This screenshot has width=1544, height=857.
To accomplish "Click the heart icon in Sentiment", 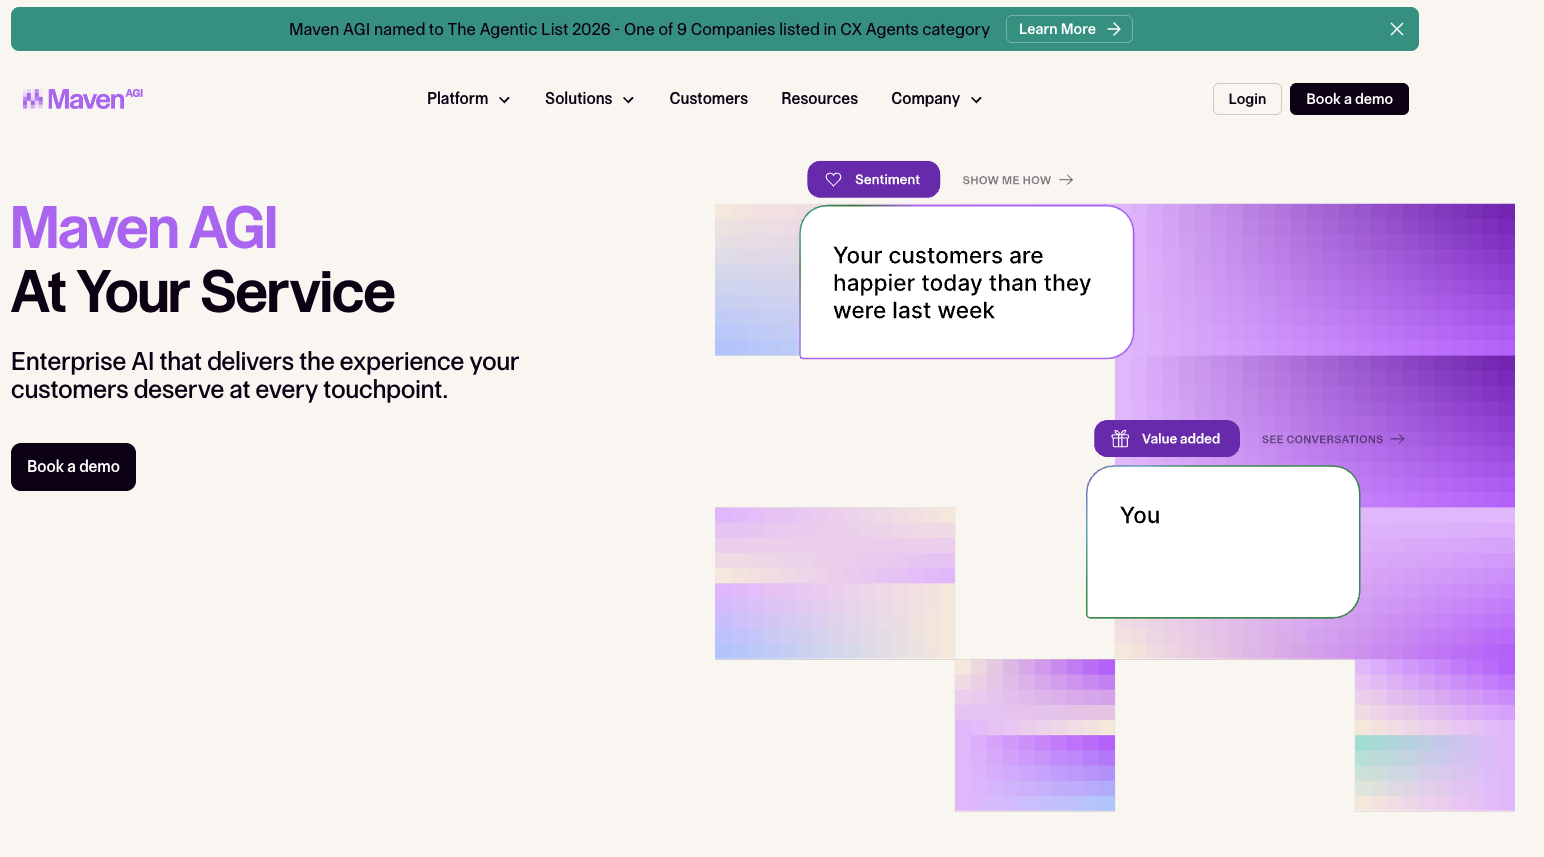I will click(x=833, y=180).
